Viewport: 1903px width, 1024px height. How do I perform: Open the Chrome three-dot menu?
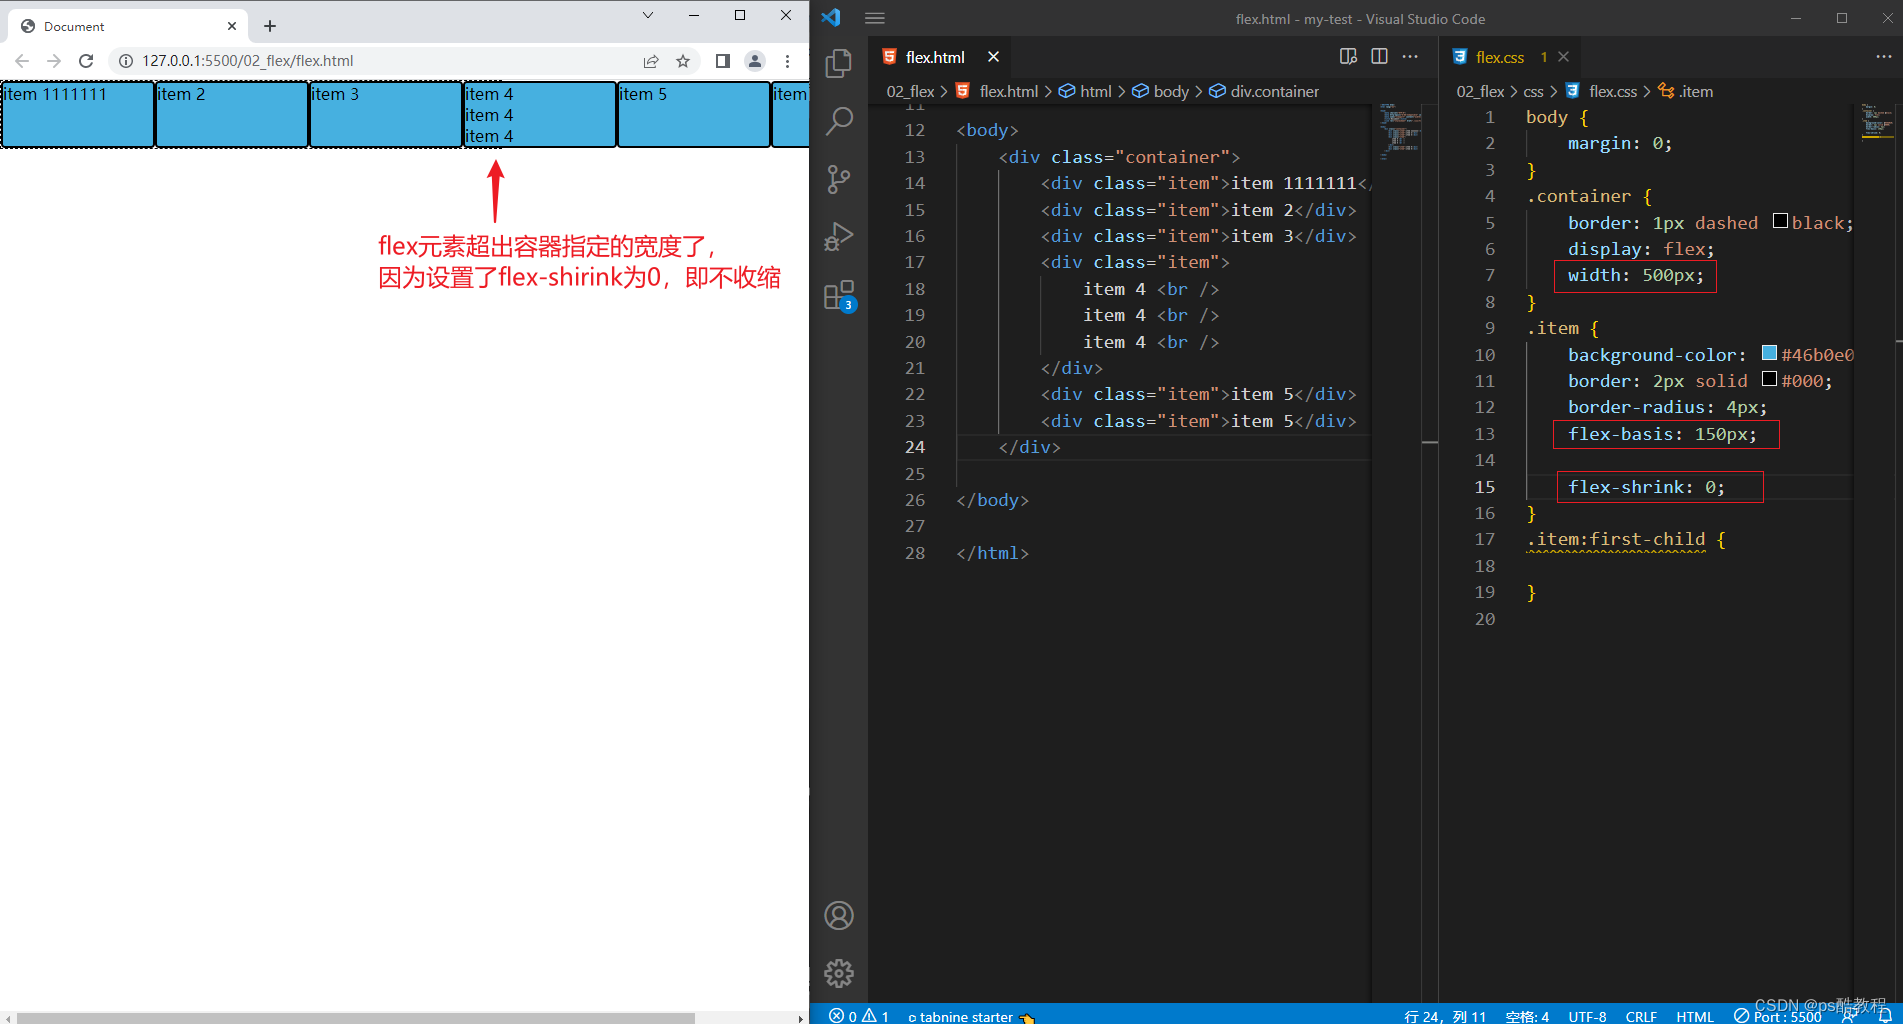click(x=788, y=61)
